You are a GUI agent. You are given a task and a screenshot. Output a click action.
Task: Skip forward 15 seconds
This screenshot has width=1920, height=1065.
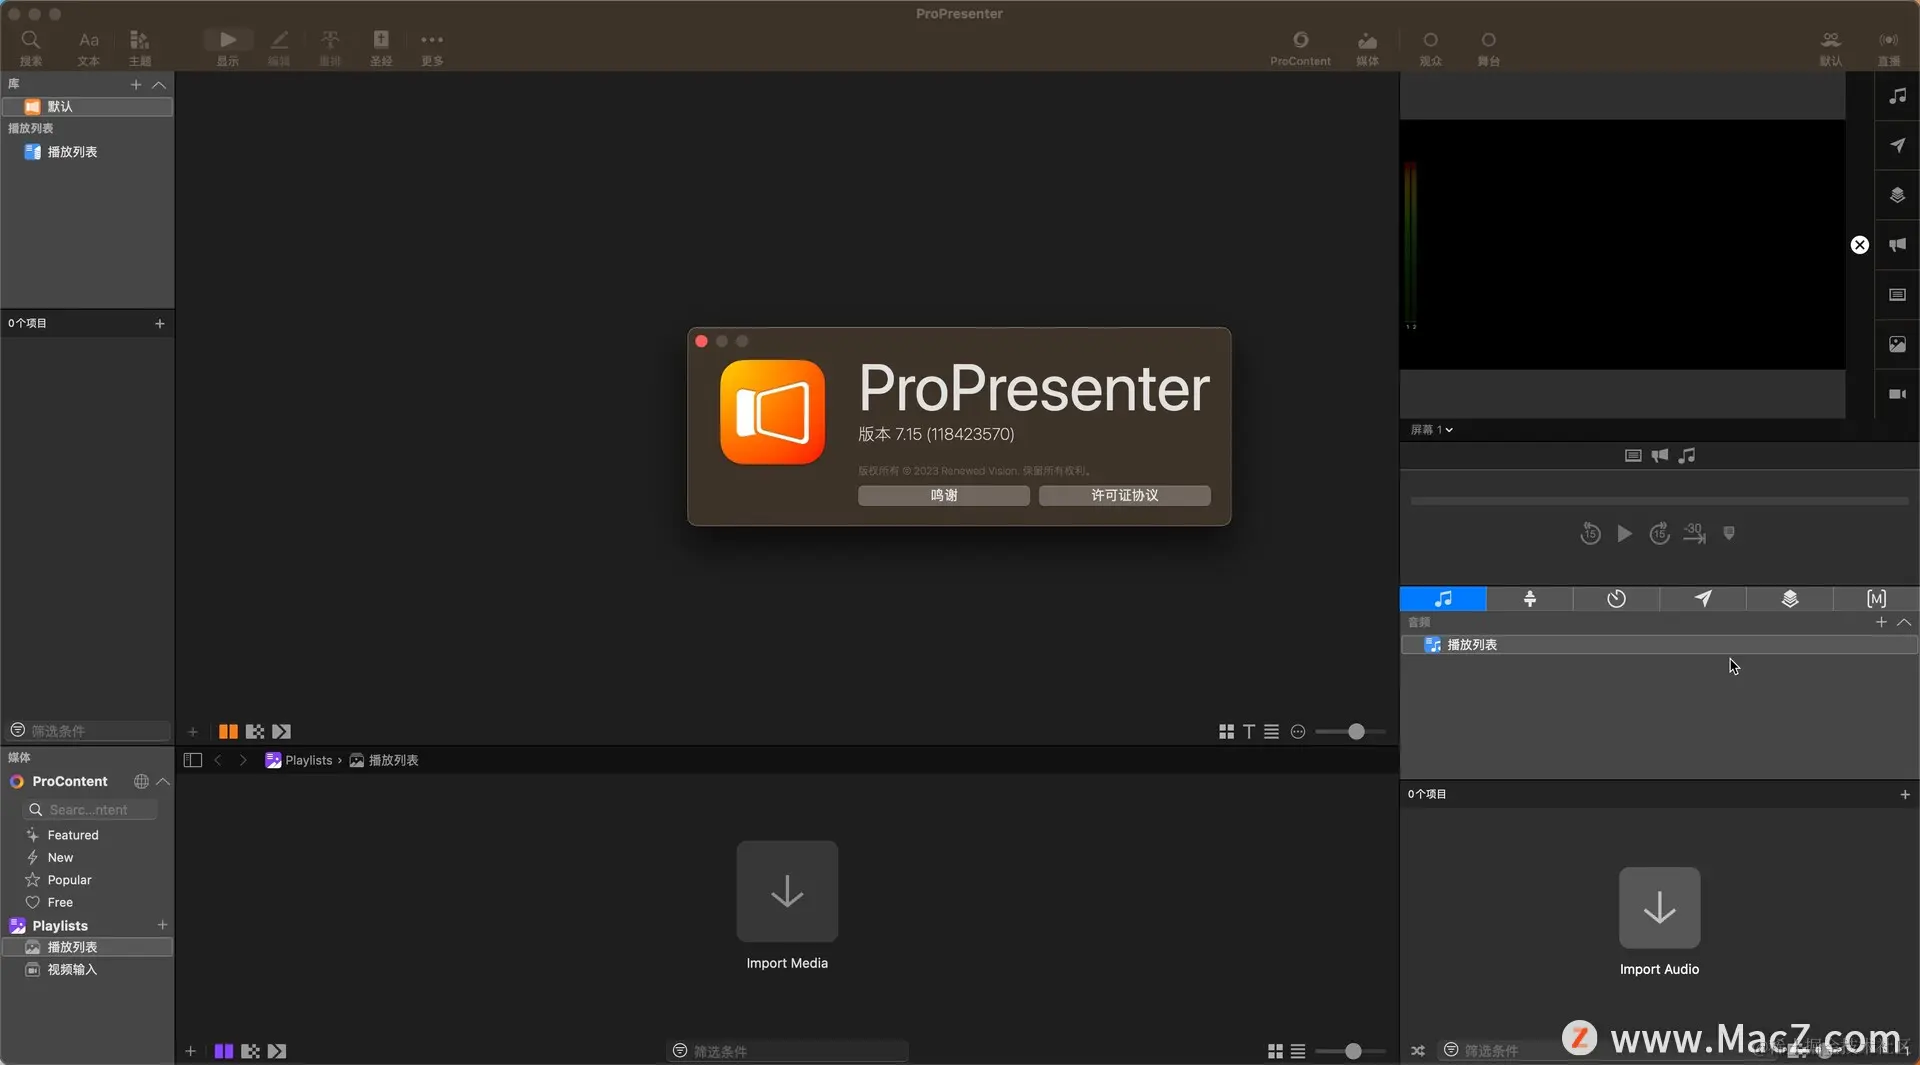point(1660,534)
